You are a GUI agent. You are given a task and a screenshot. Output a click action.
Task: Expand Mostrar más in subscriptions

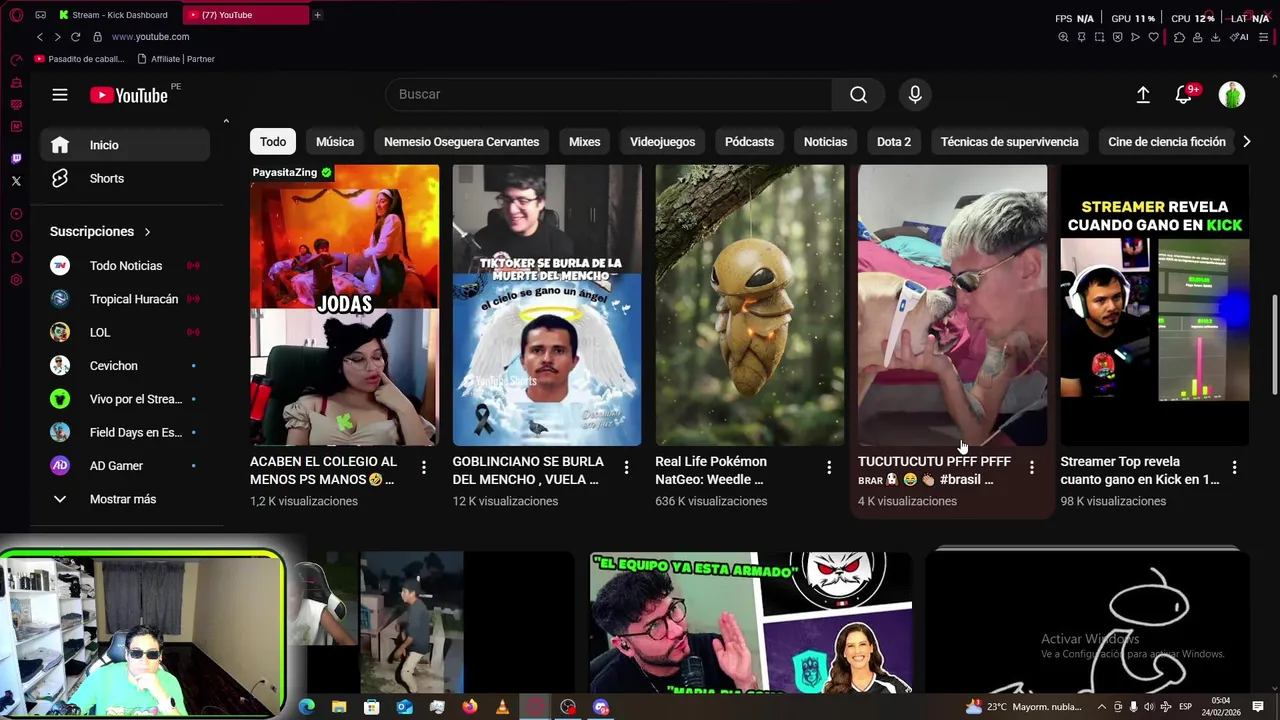tap(125, 499)
